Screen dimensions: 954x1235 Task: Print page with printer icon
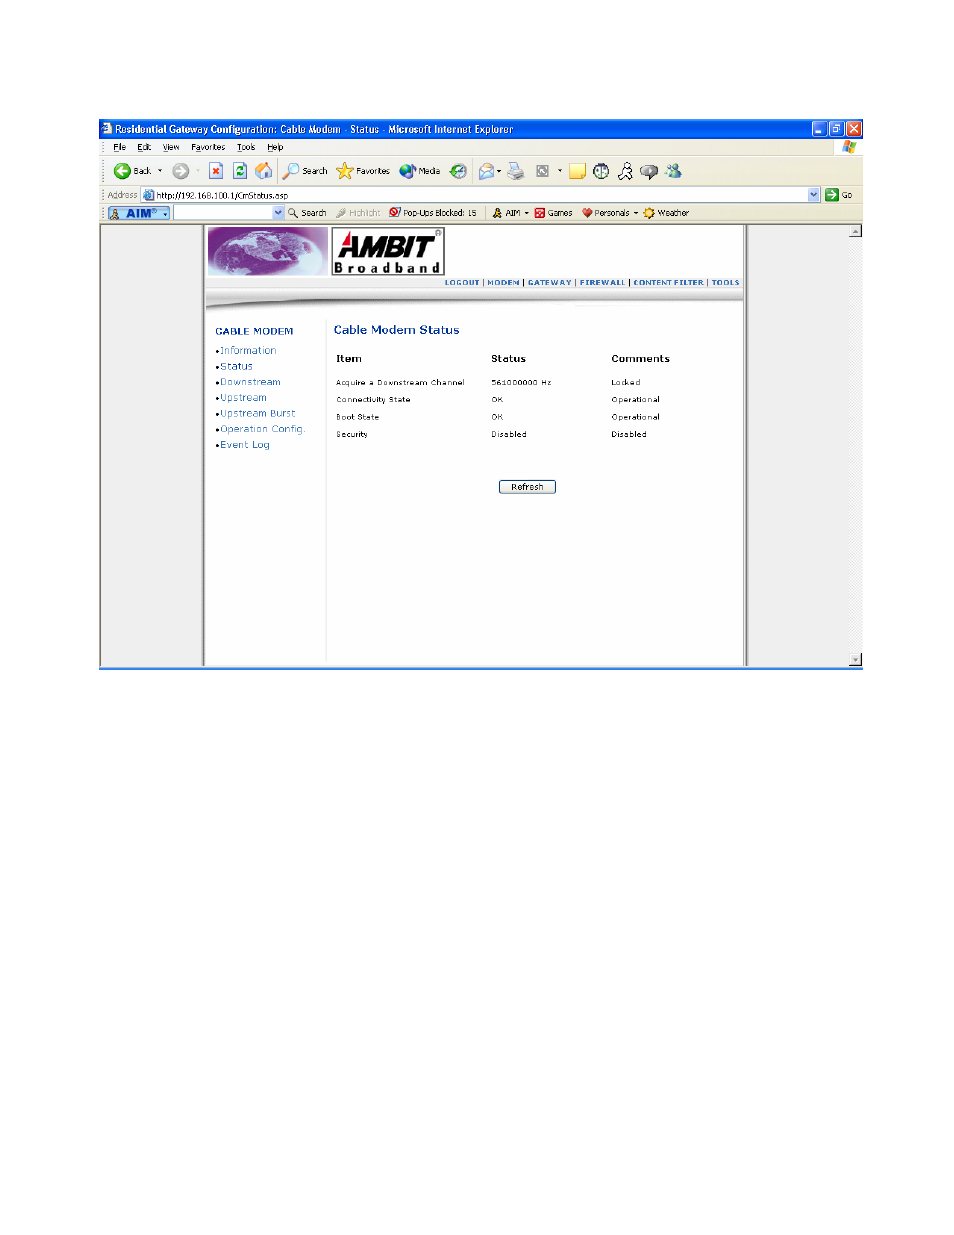coord(516,171)
